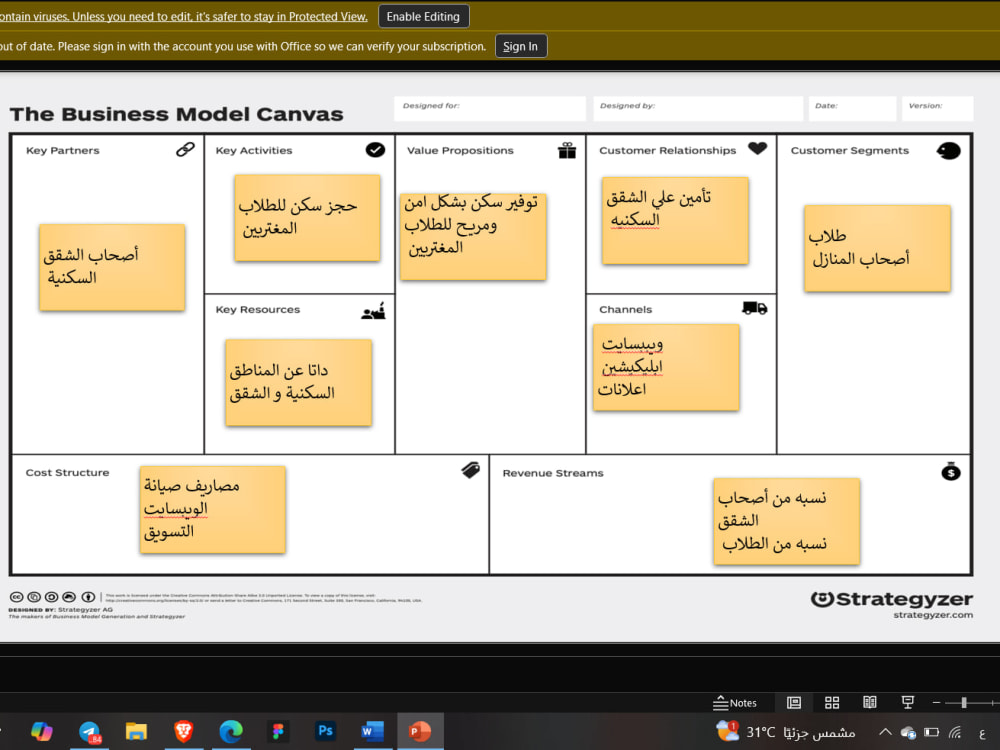Click the battery tray icon

(x=932, y=732)
